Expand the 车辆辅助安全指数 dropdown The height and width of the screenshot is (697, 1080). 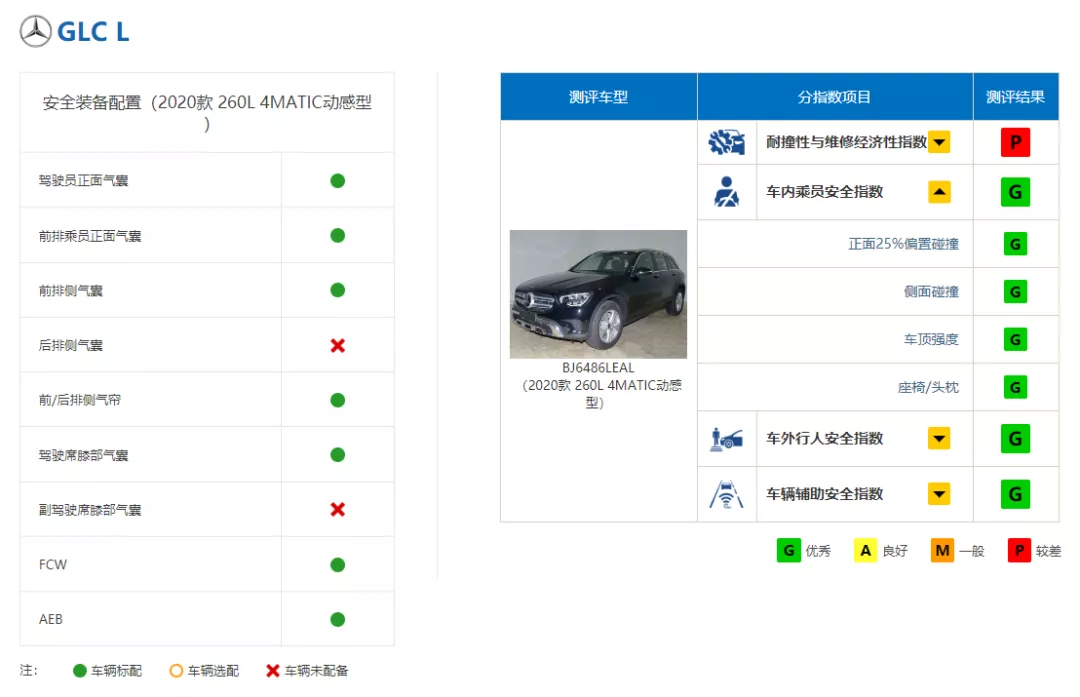pos(939,494)
